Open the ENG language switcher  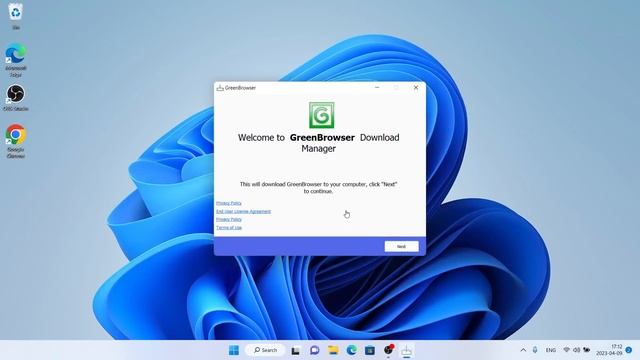point(551,350)
